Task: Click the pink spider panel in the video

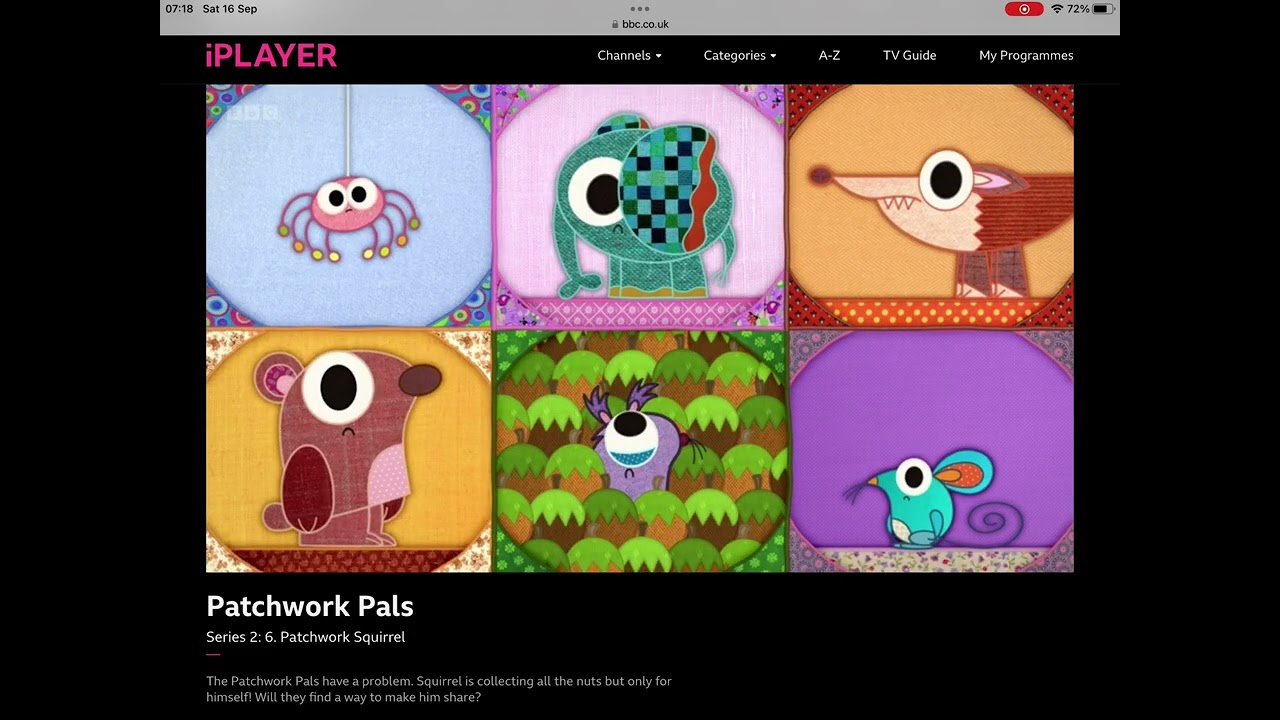Action: click(348, 206)
